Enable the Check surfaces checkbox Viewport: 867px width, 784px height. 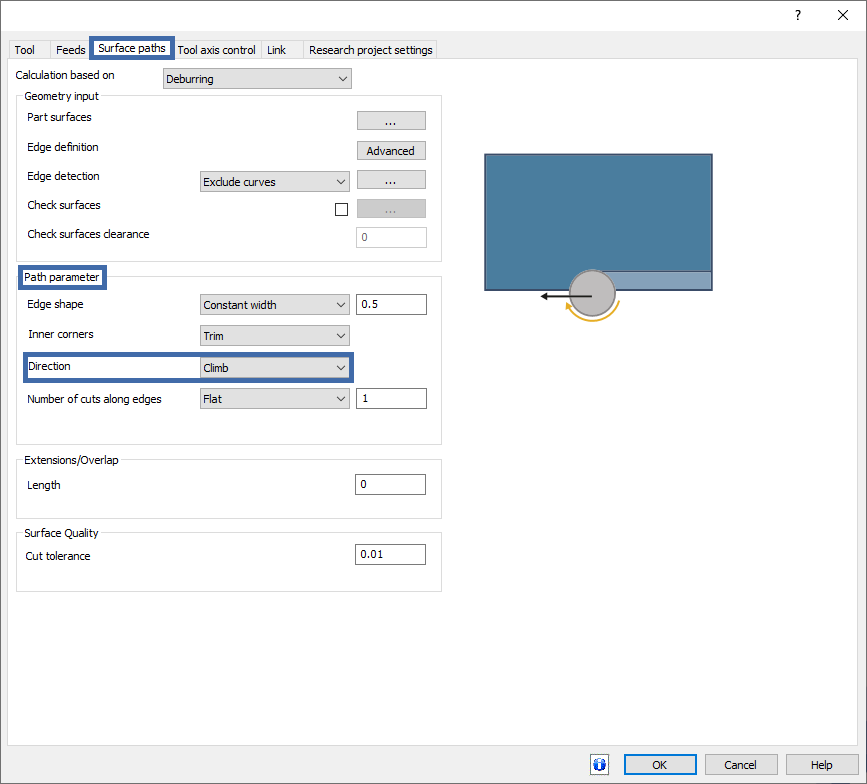point(341,209)
